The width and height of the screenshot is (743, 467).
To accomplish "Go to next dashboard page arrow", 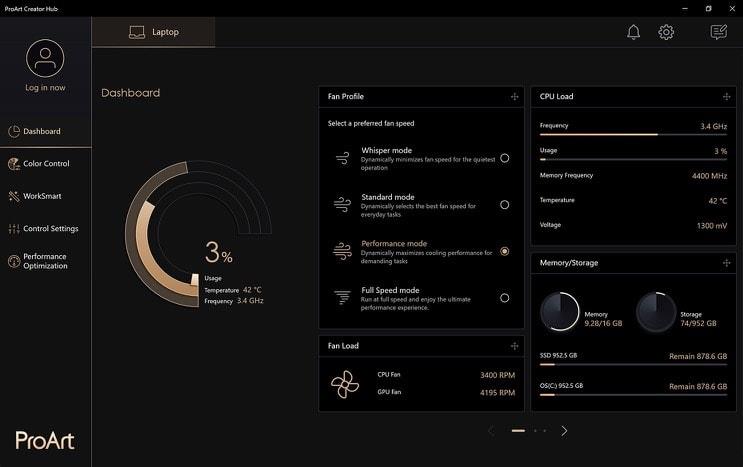I will pos(564,431).
